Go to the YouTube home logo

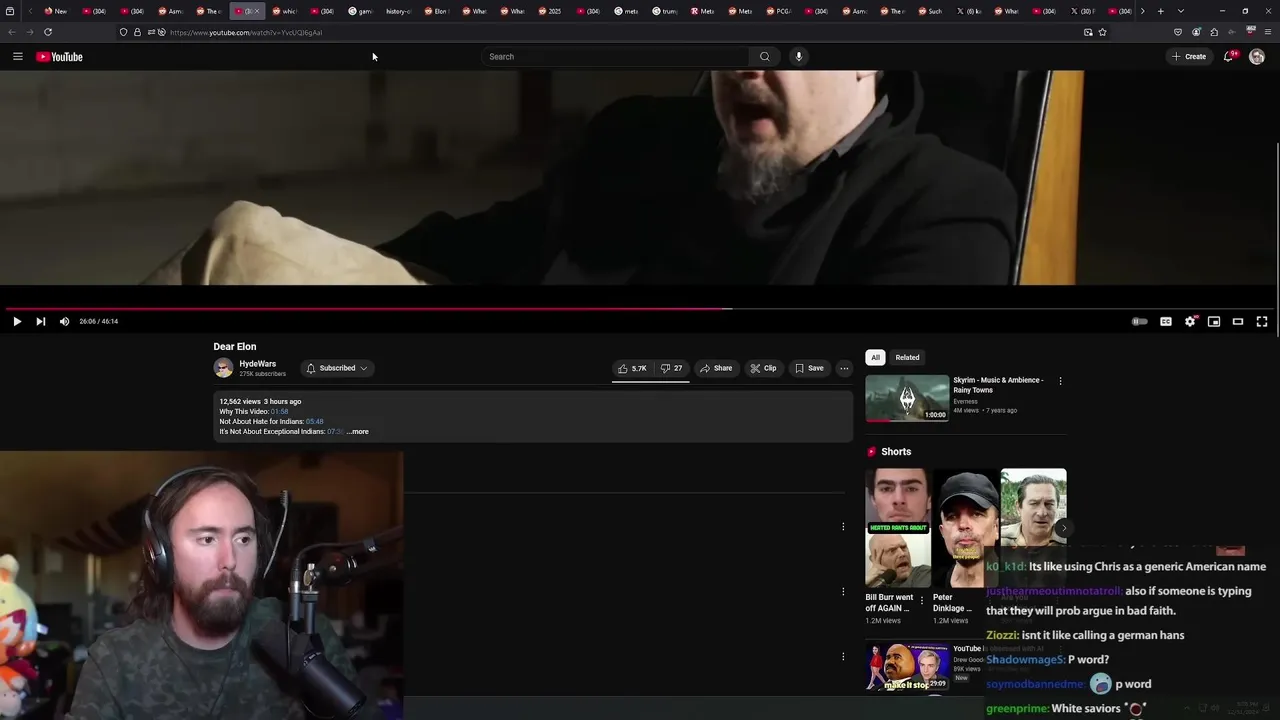click(60, 57)
